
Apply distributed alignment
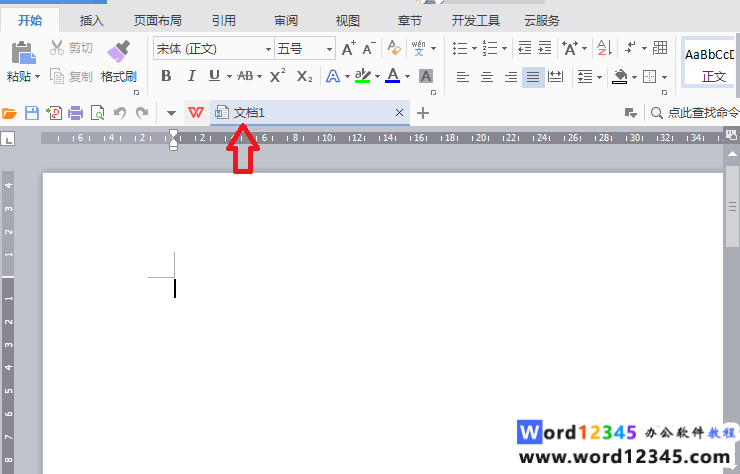coord(555,76)
